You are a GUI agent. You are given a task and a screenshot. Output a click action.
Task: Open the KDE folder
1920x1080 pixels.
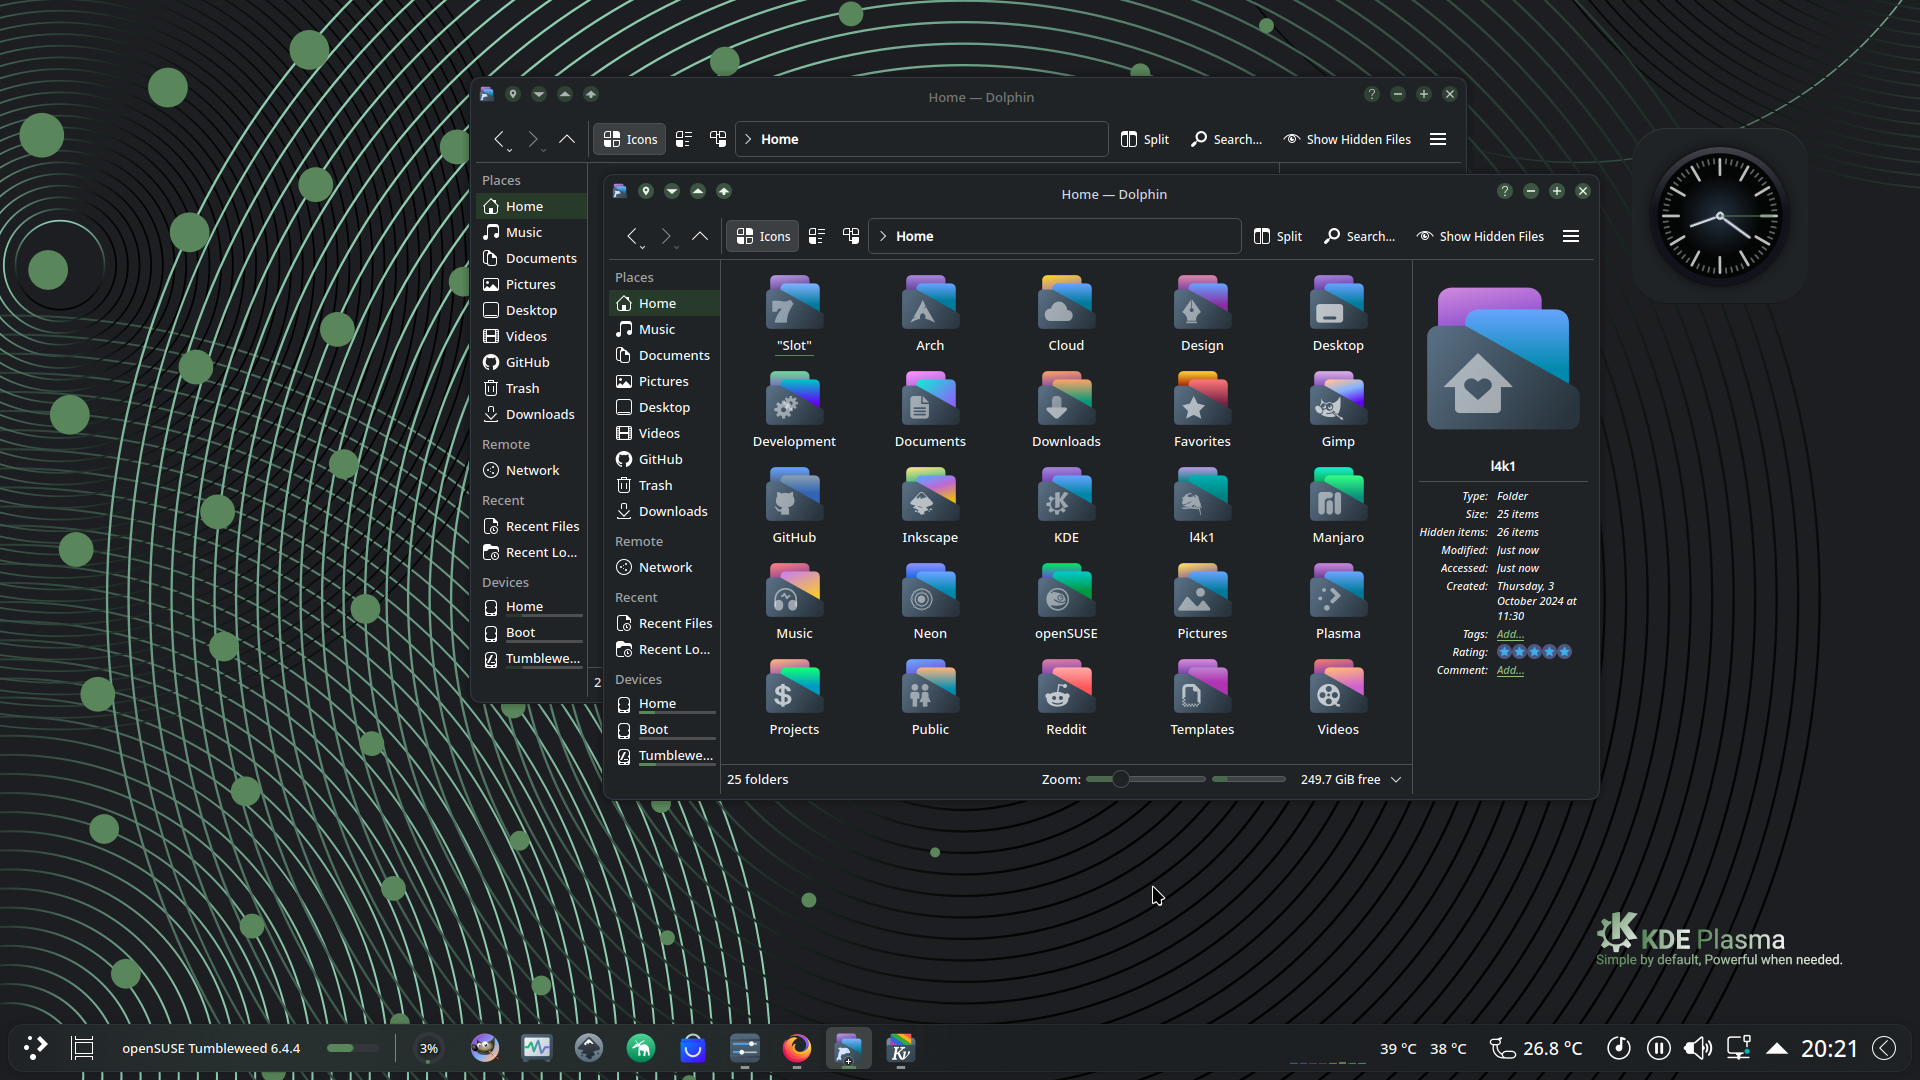(x=1066, y=506)
